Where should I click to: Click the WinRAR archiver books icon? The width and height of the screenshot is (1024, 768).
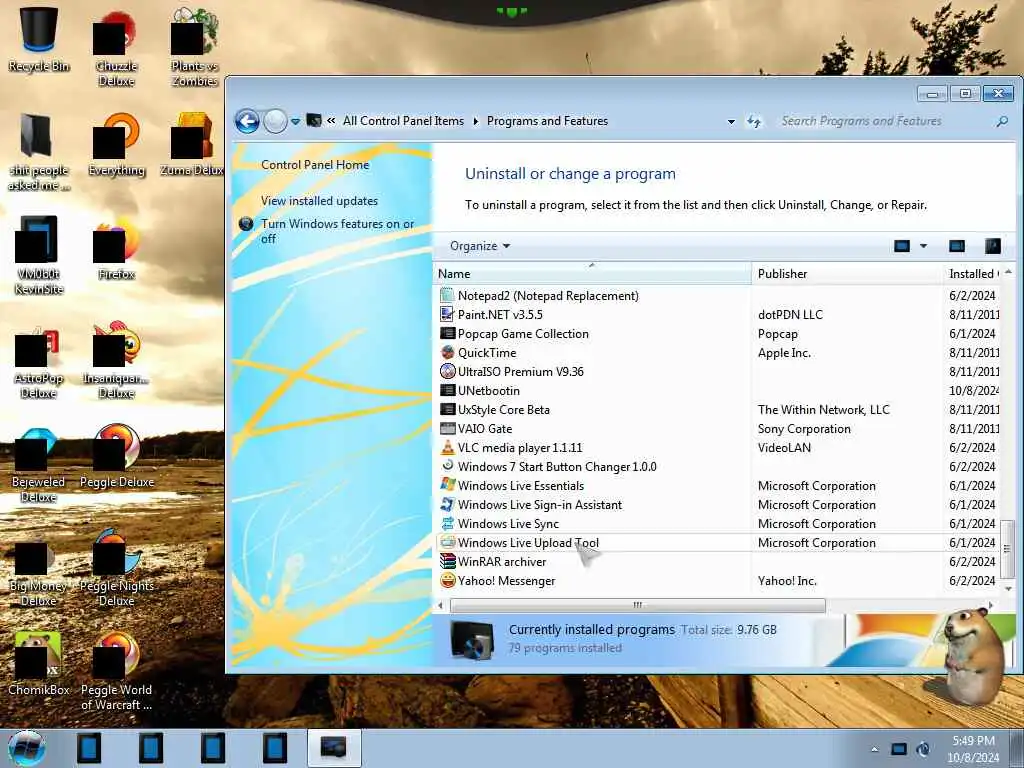[447, 562]
